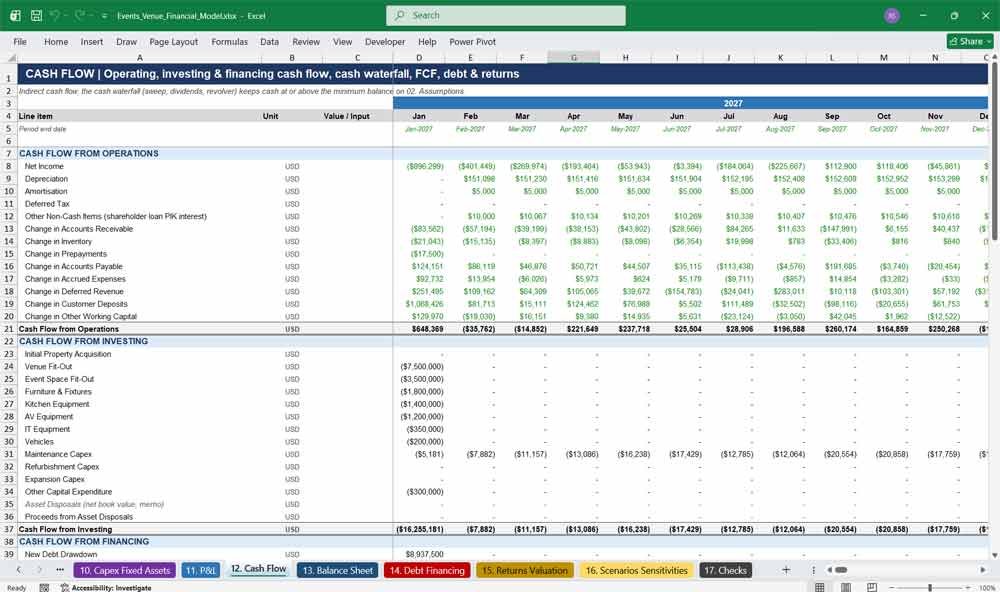Click the Save icon in title bar
Screen dimensions: 1000x592
tap(36, 15)
